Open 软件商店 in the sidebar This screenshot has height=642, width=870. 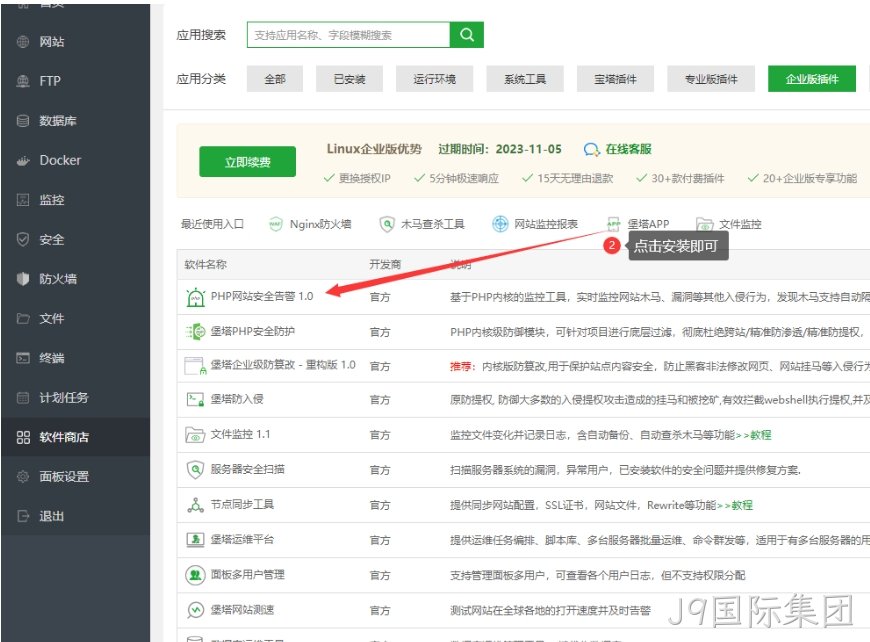click(75, 437)
